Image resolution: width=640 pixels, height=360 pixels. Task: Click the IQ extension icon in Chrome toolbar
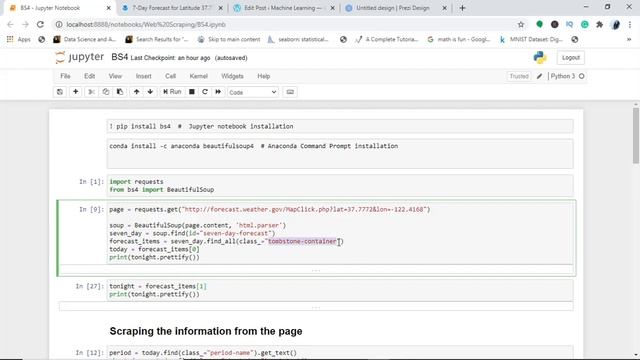[x=569, y=24]
